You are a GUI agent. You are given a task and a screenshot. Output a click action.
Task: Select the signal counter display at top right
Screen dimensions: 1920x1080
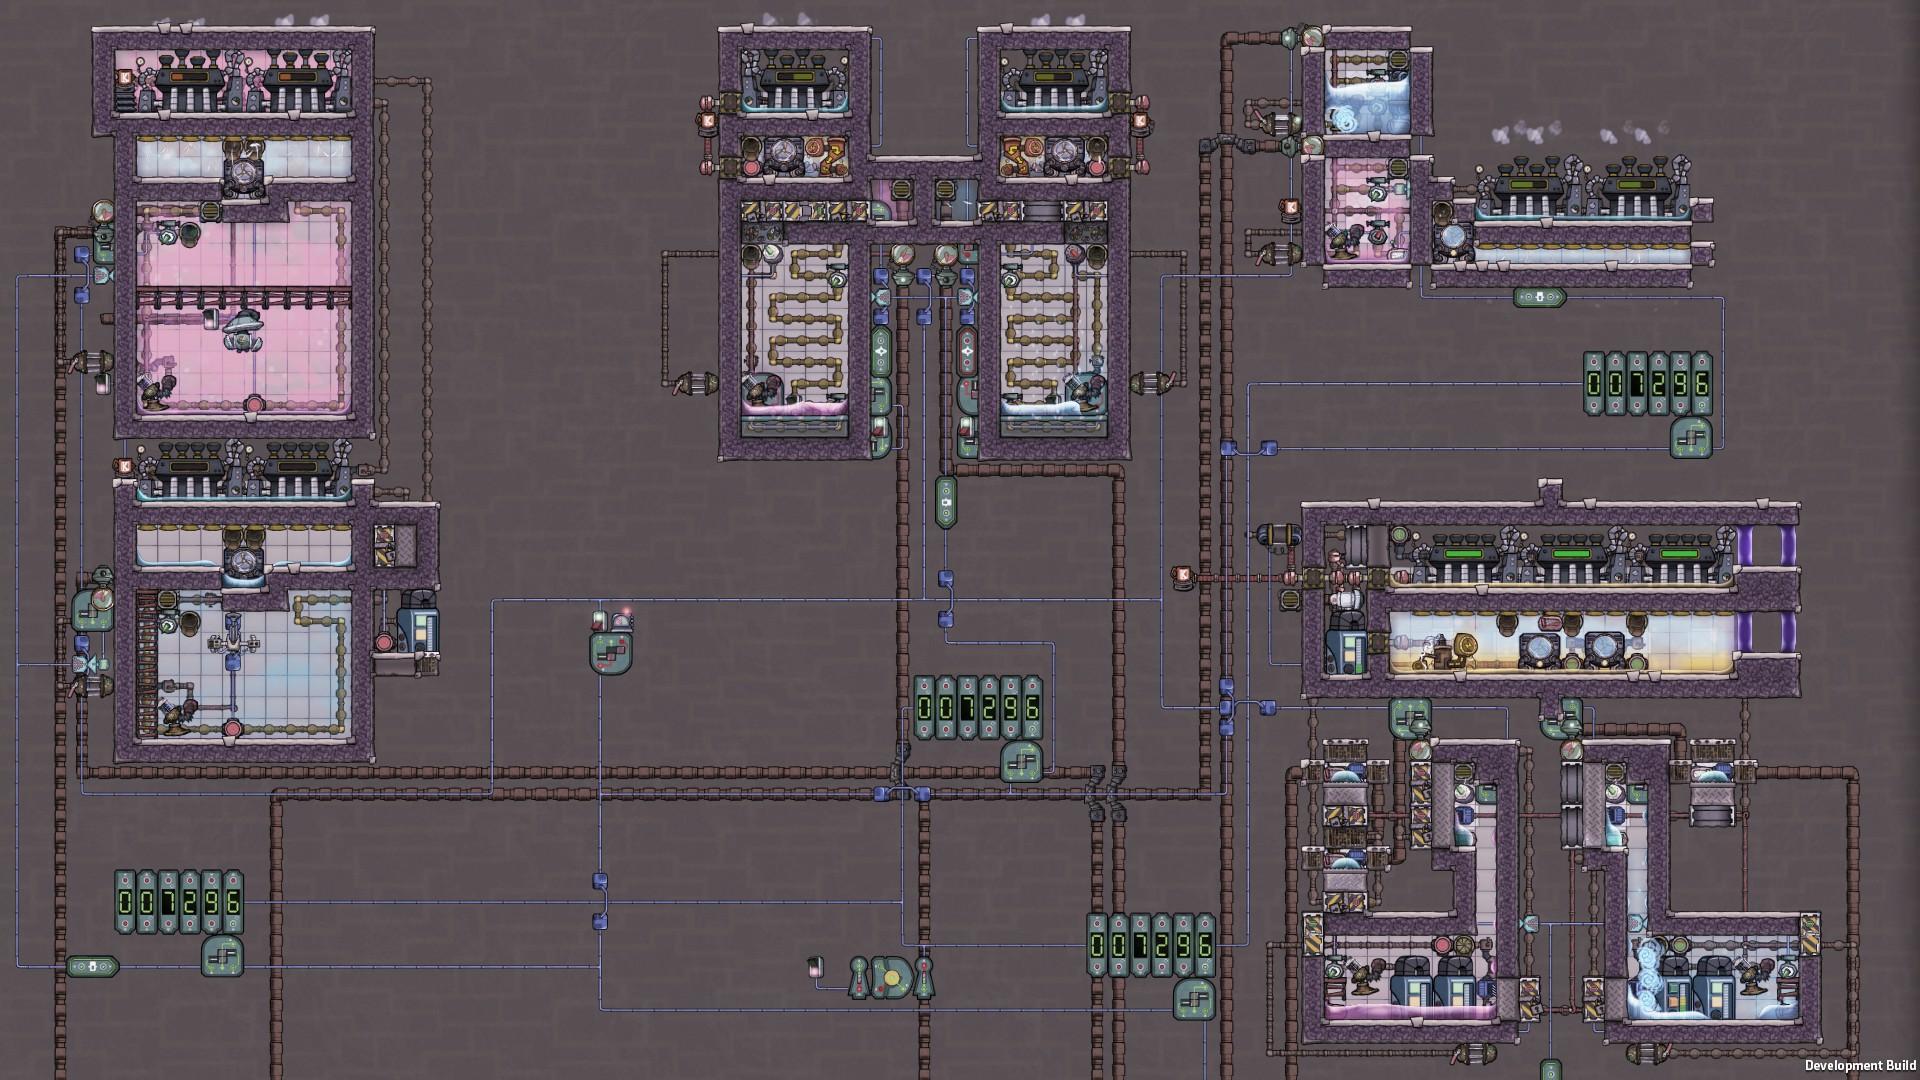pos(1647,383)
